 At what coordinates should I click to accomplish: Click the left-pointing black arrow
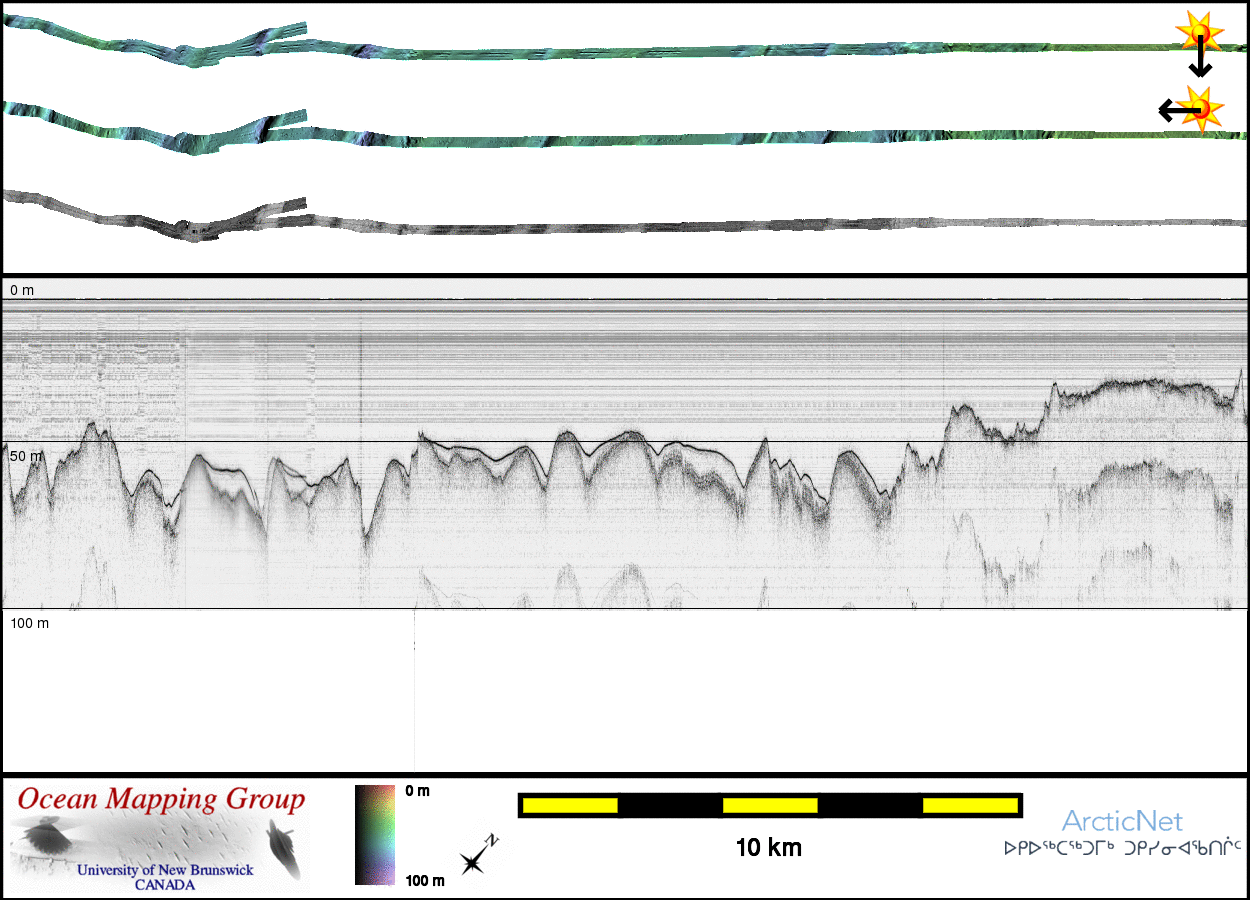click(1172, 110)
